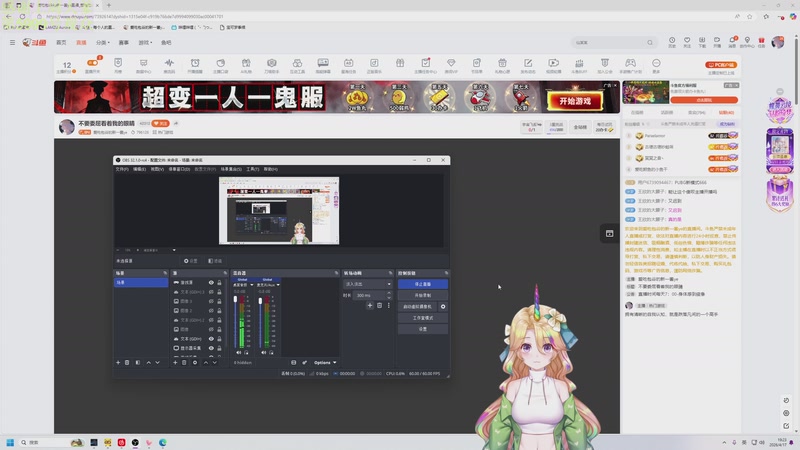Screen dimensions: 800x450
Task: Open the 编辑(E) menu in OBS
Action: pos(139,169)
